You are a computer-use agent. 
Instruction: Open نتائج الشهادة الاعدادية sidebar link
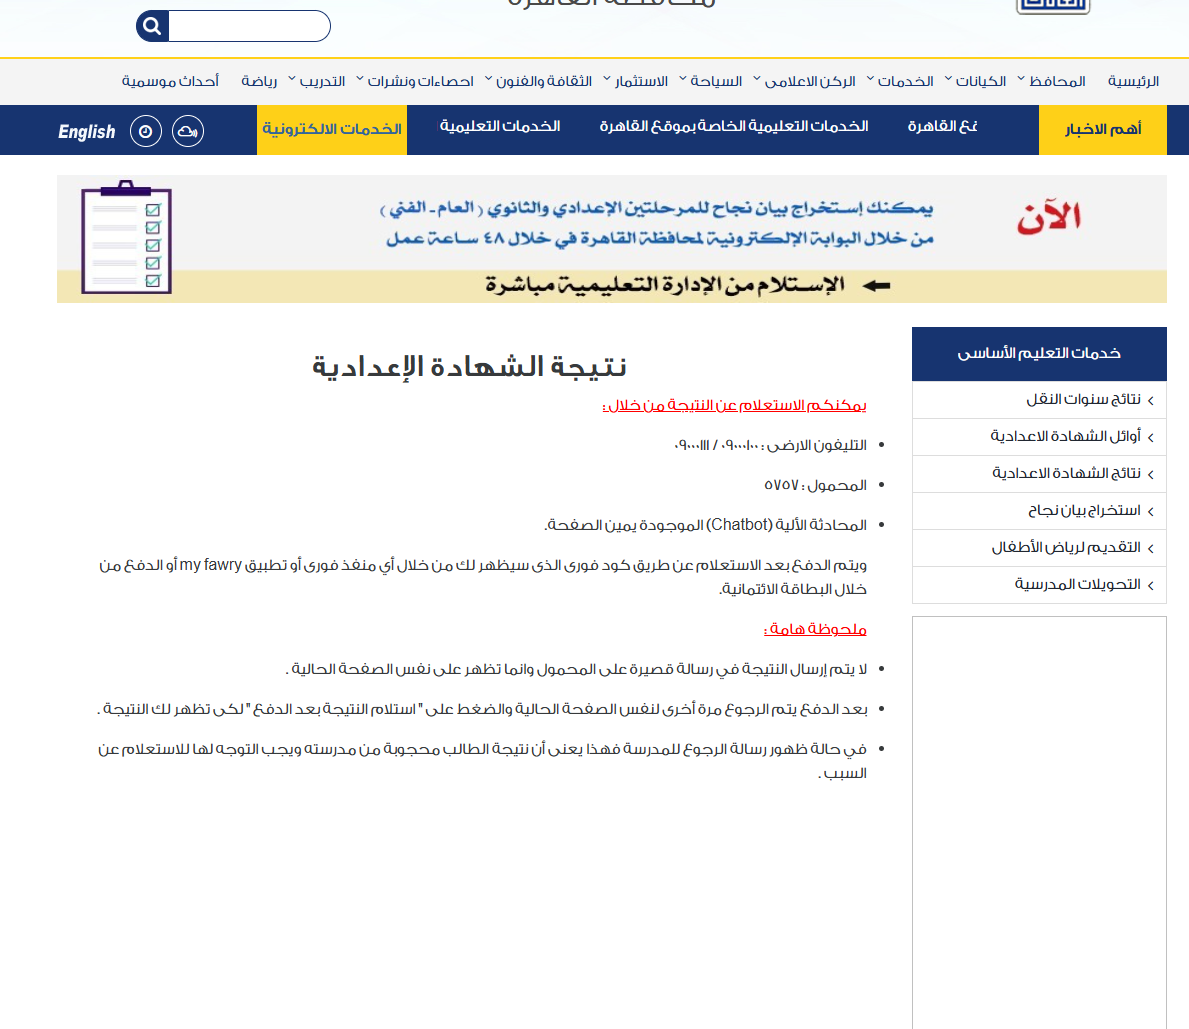(x=1066, y=474)
